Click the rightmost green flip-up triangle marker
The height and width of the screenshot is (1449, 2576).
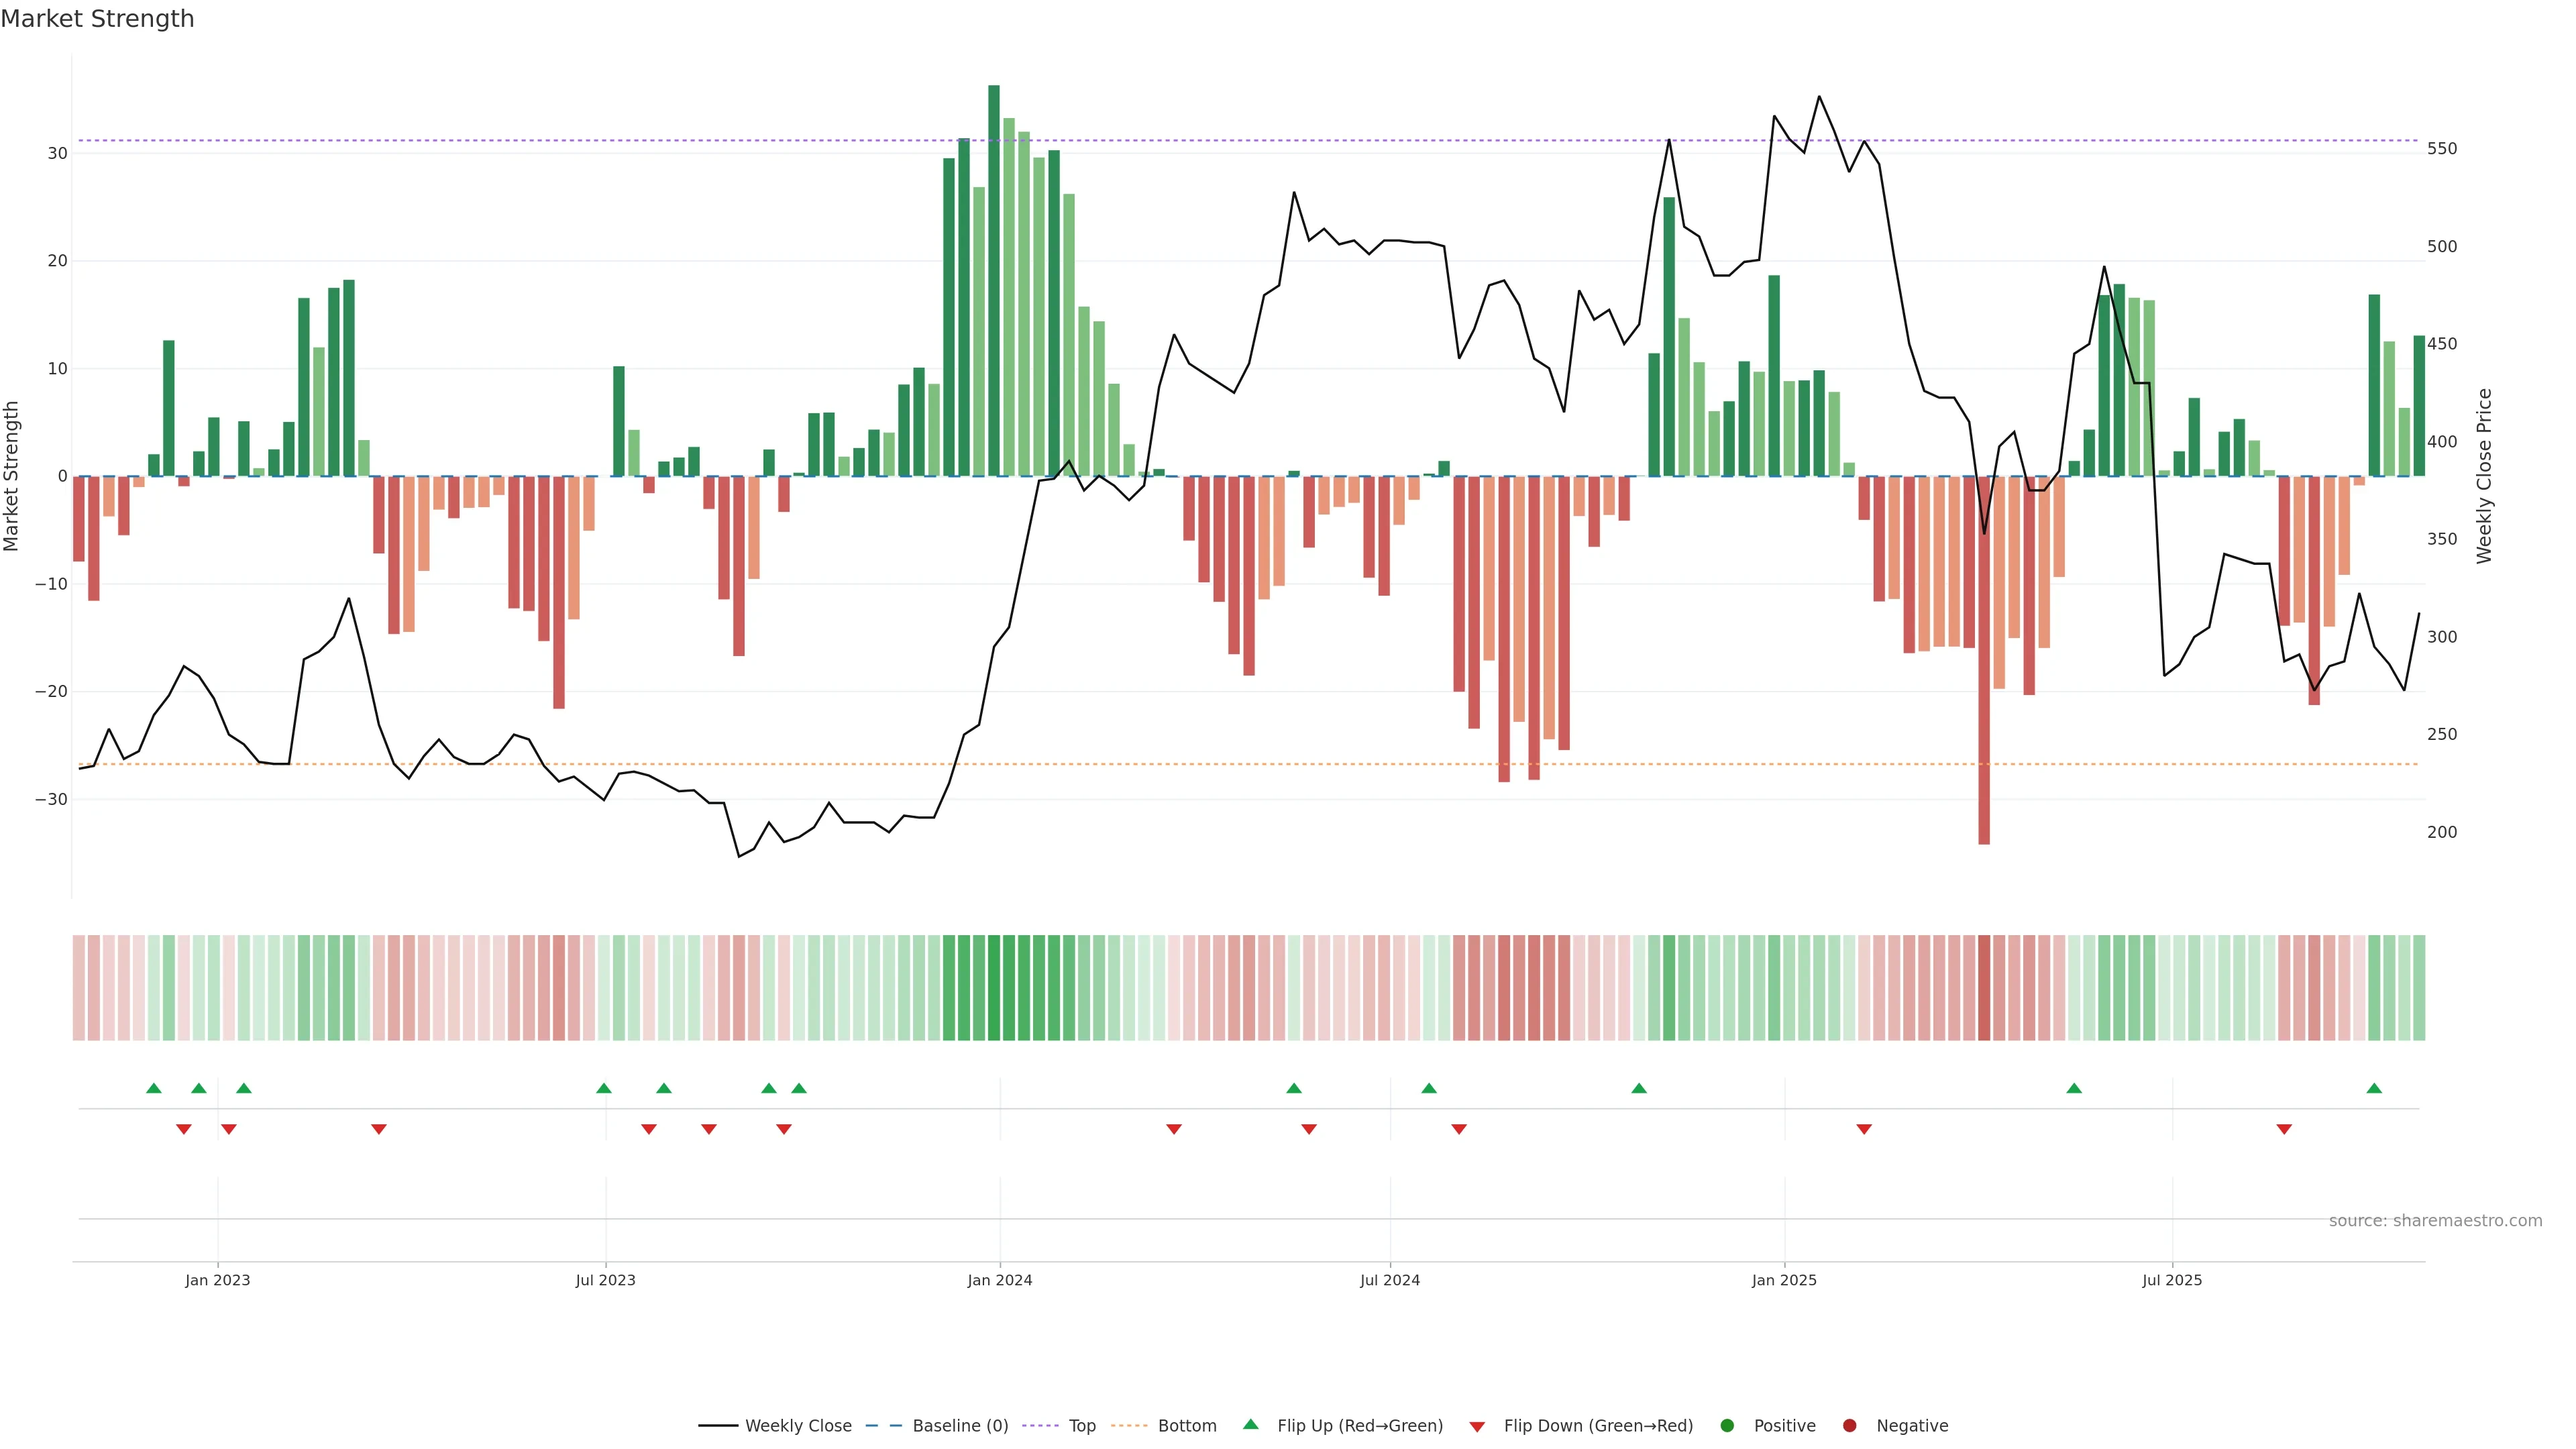2374,1088
